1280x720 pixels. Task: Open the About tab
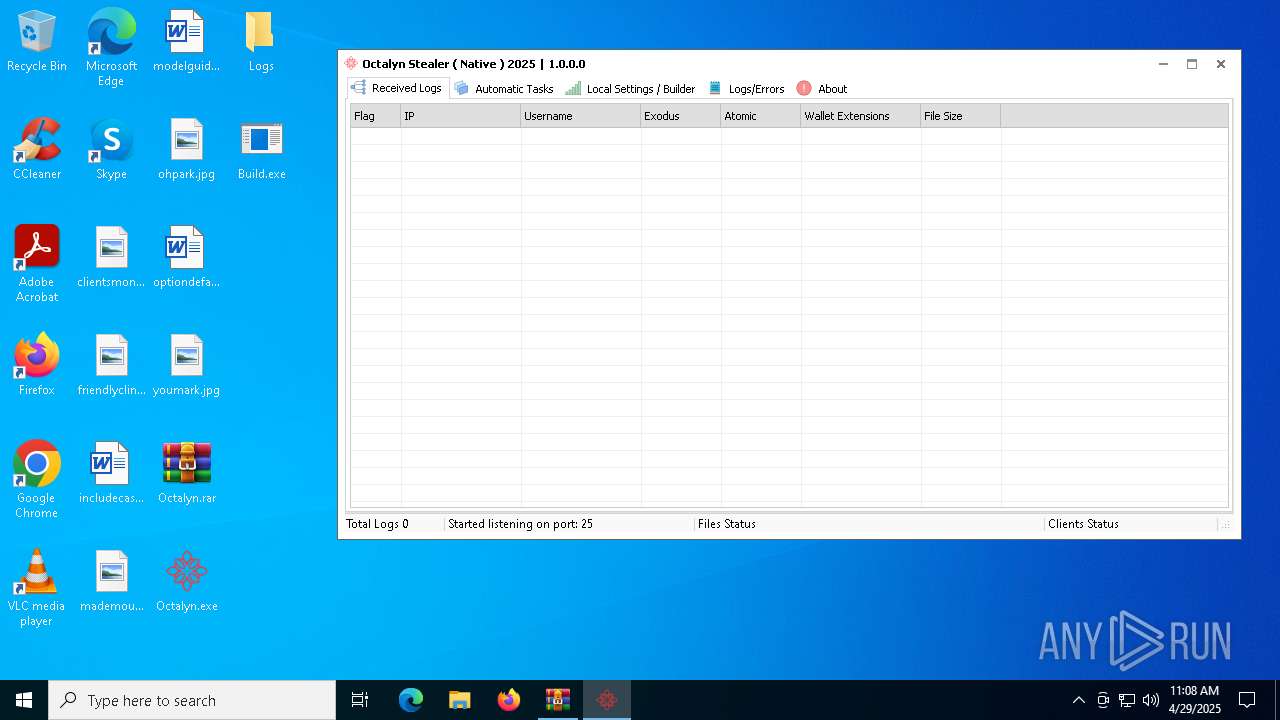tap(822, 89)
